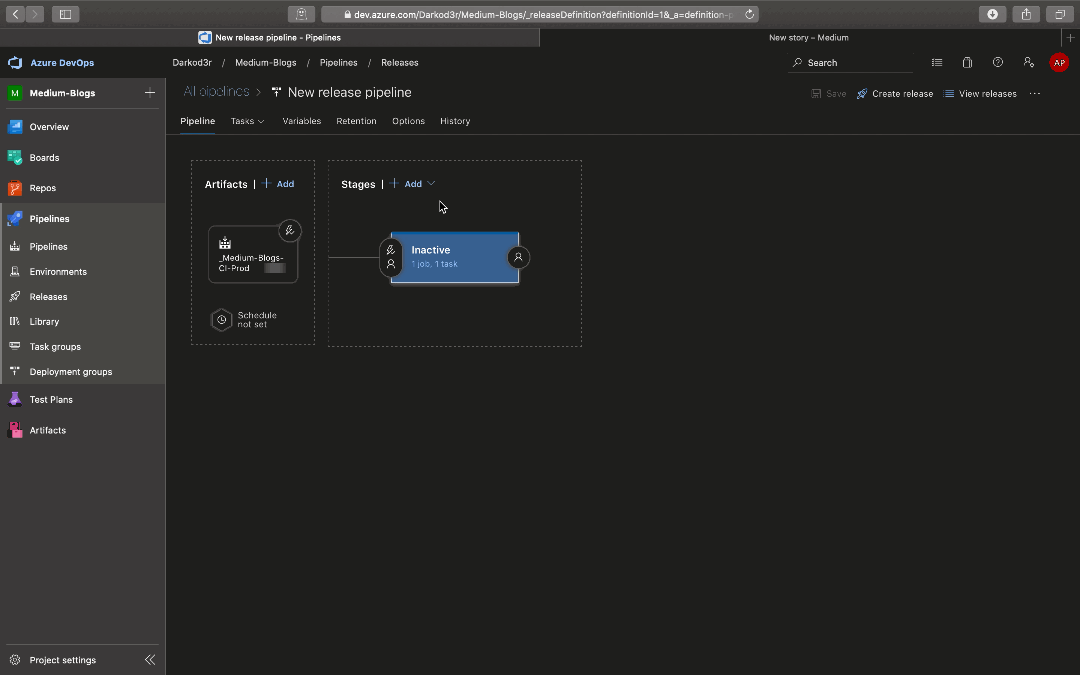The image size is (1080, 675).
Task: Open the schedule clock icon
Action: pos(222,320)
